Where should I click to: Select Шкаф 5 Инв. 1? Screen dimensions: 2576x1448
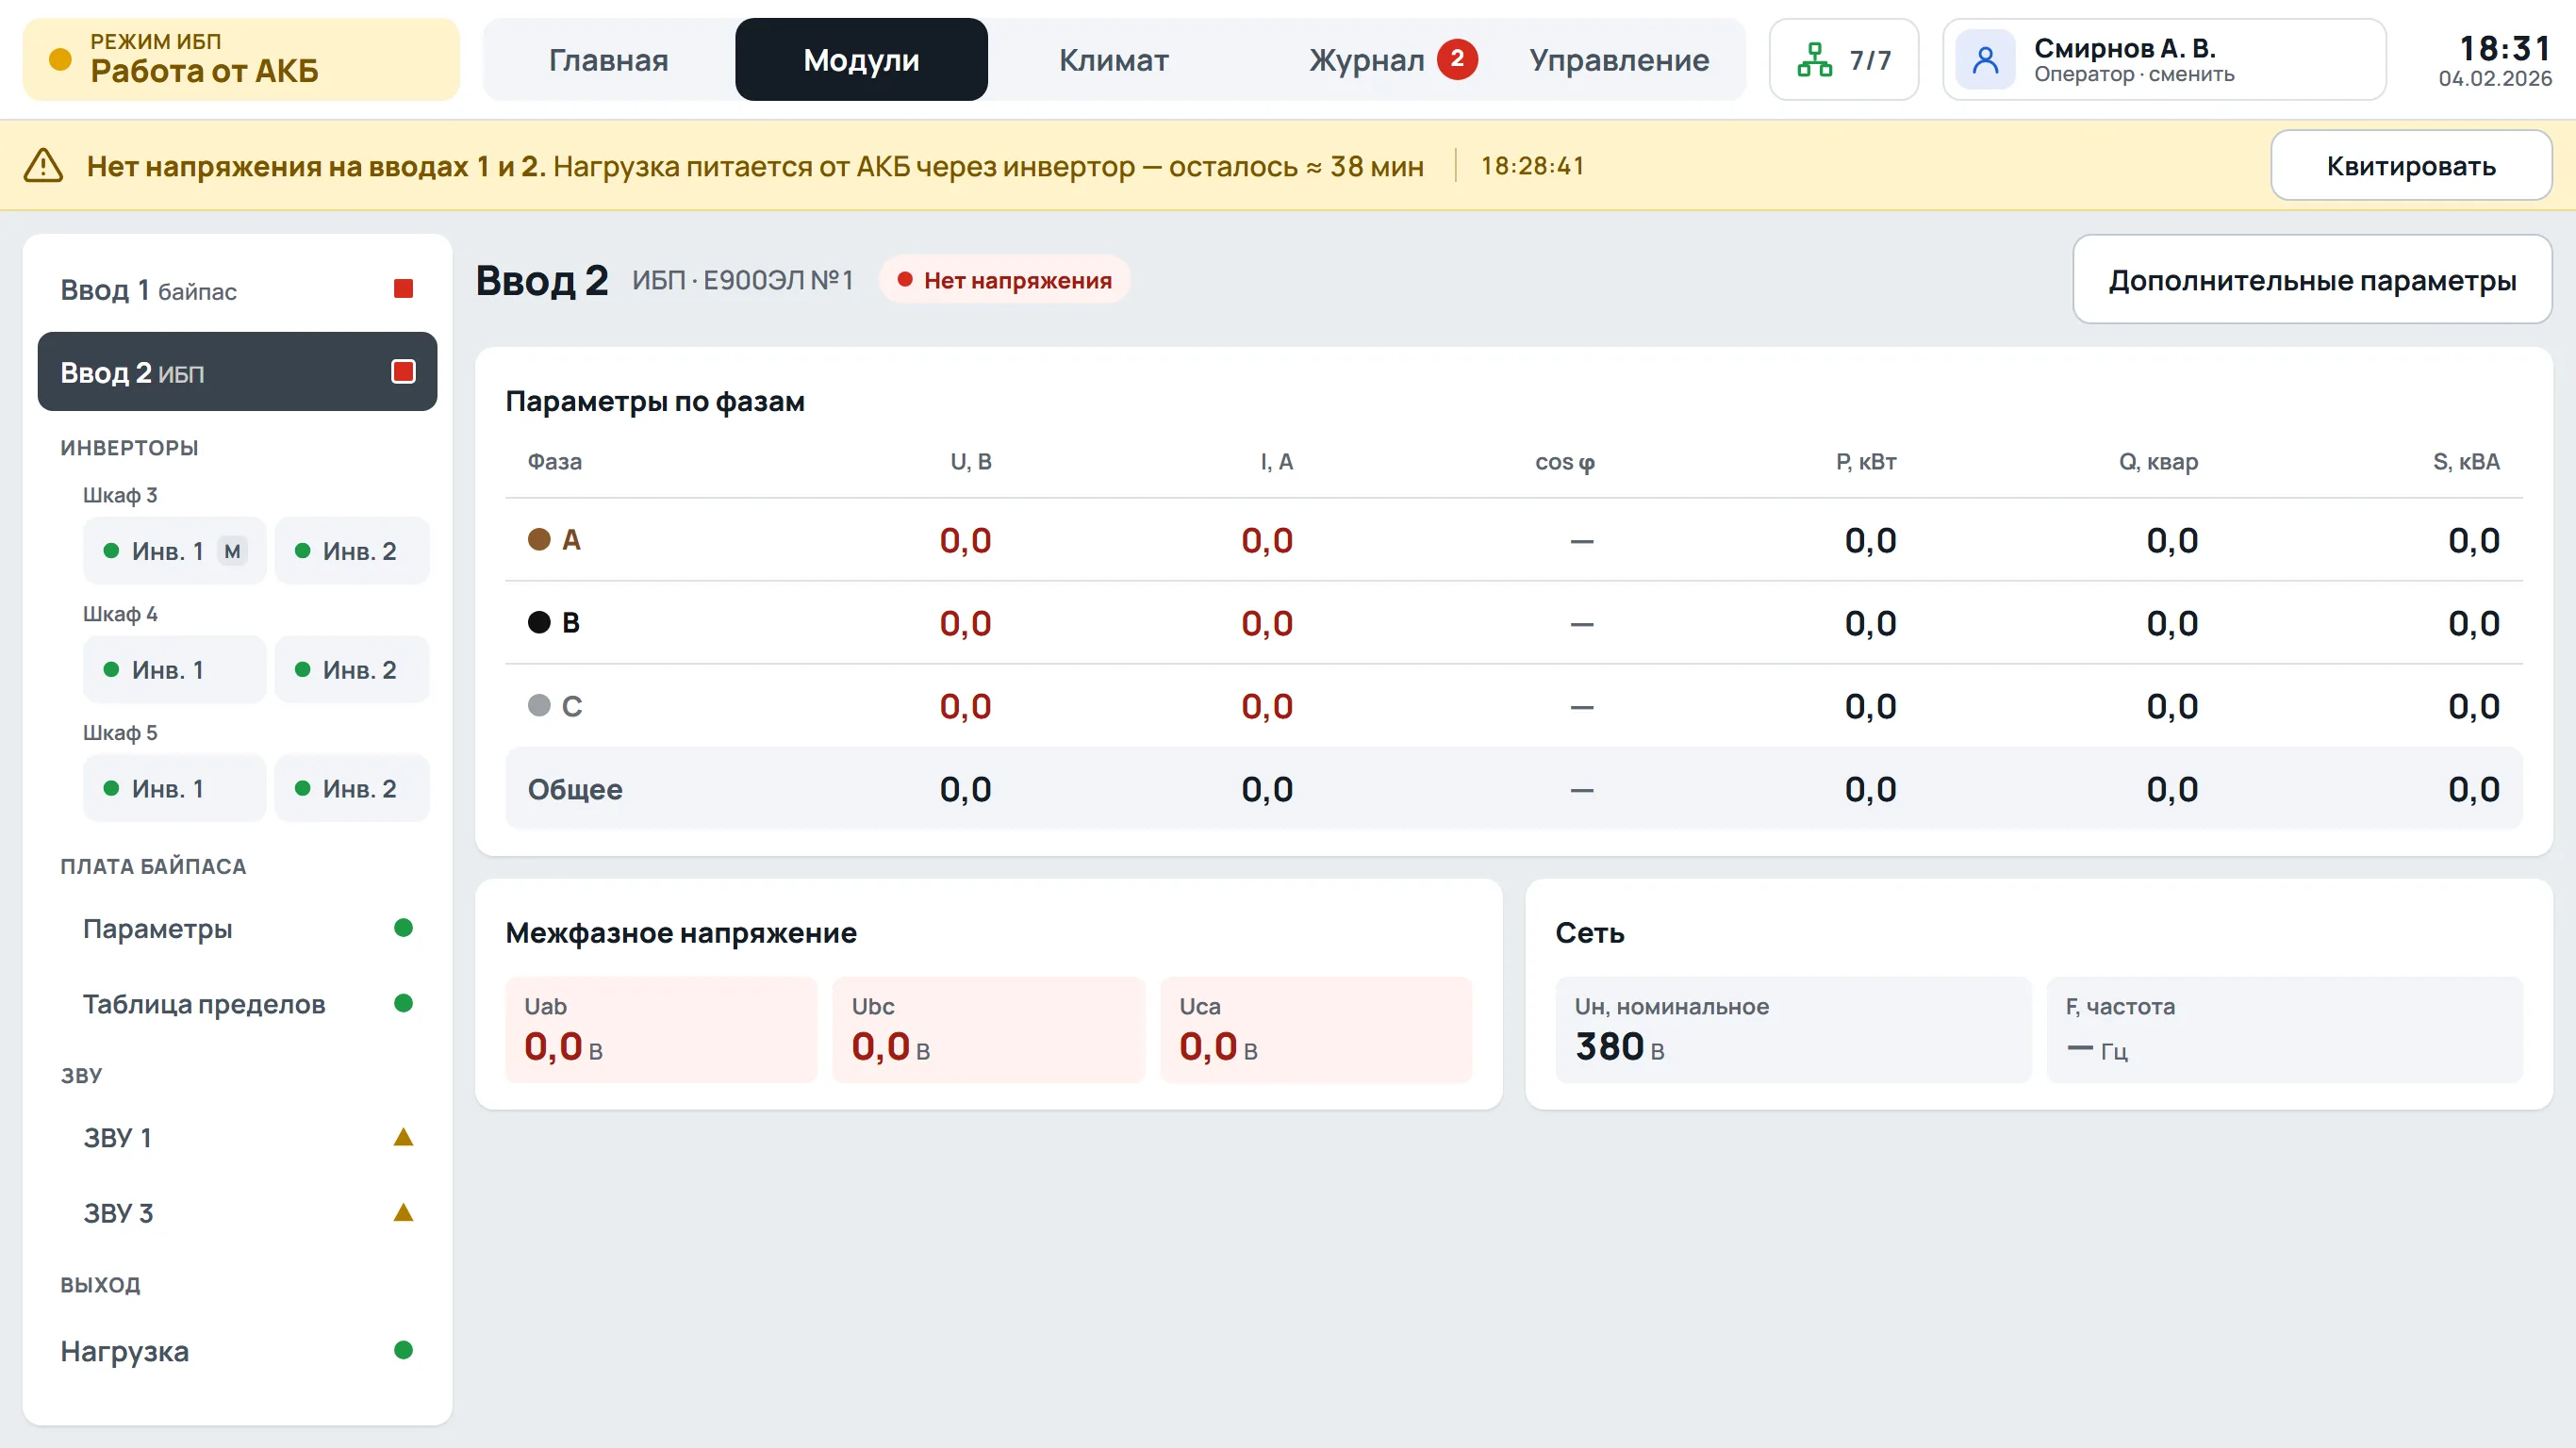click(174, 789)
